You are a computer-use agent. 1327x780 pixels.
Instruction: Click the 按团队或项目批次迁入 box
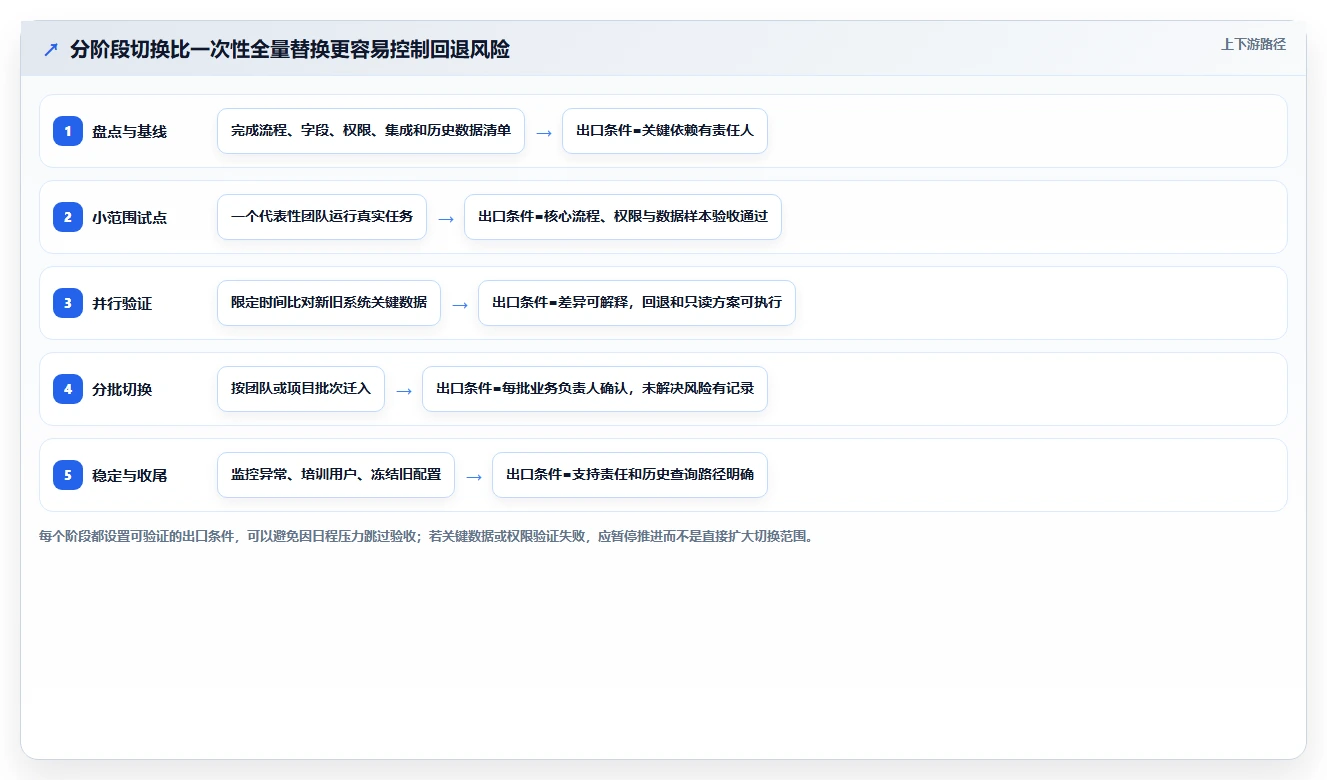301,389
